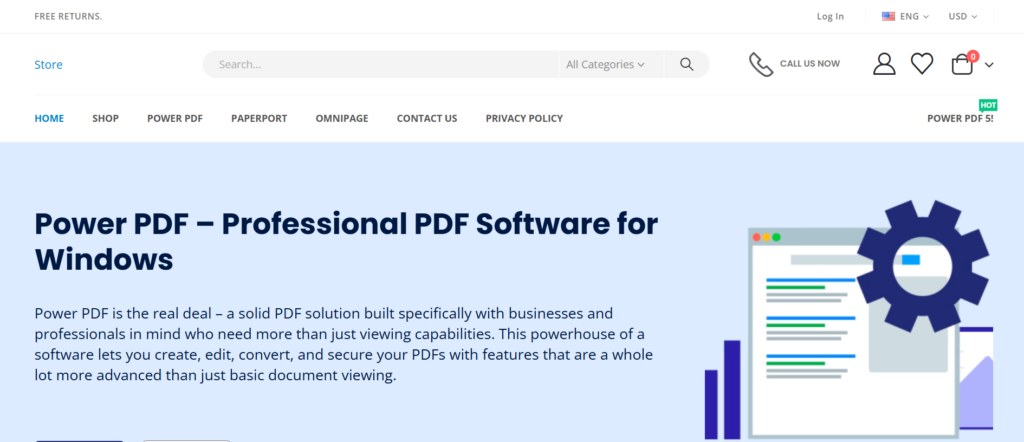Expand the All Categories dropdown
The width and height of the screenshot is (1024, 442).
click(605, 64)
